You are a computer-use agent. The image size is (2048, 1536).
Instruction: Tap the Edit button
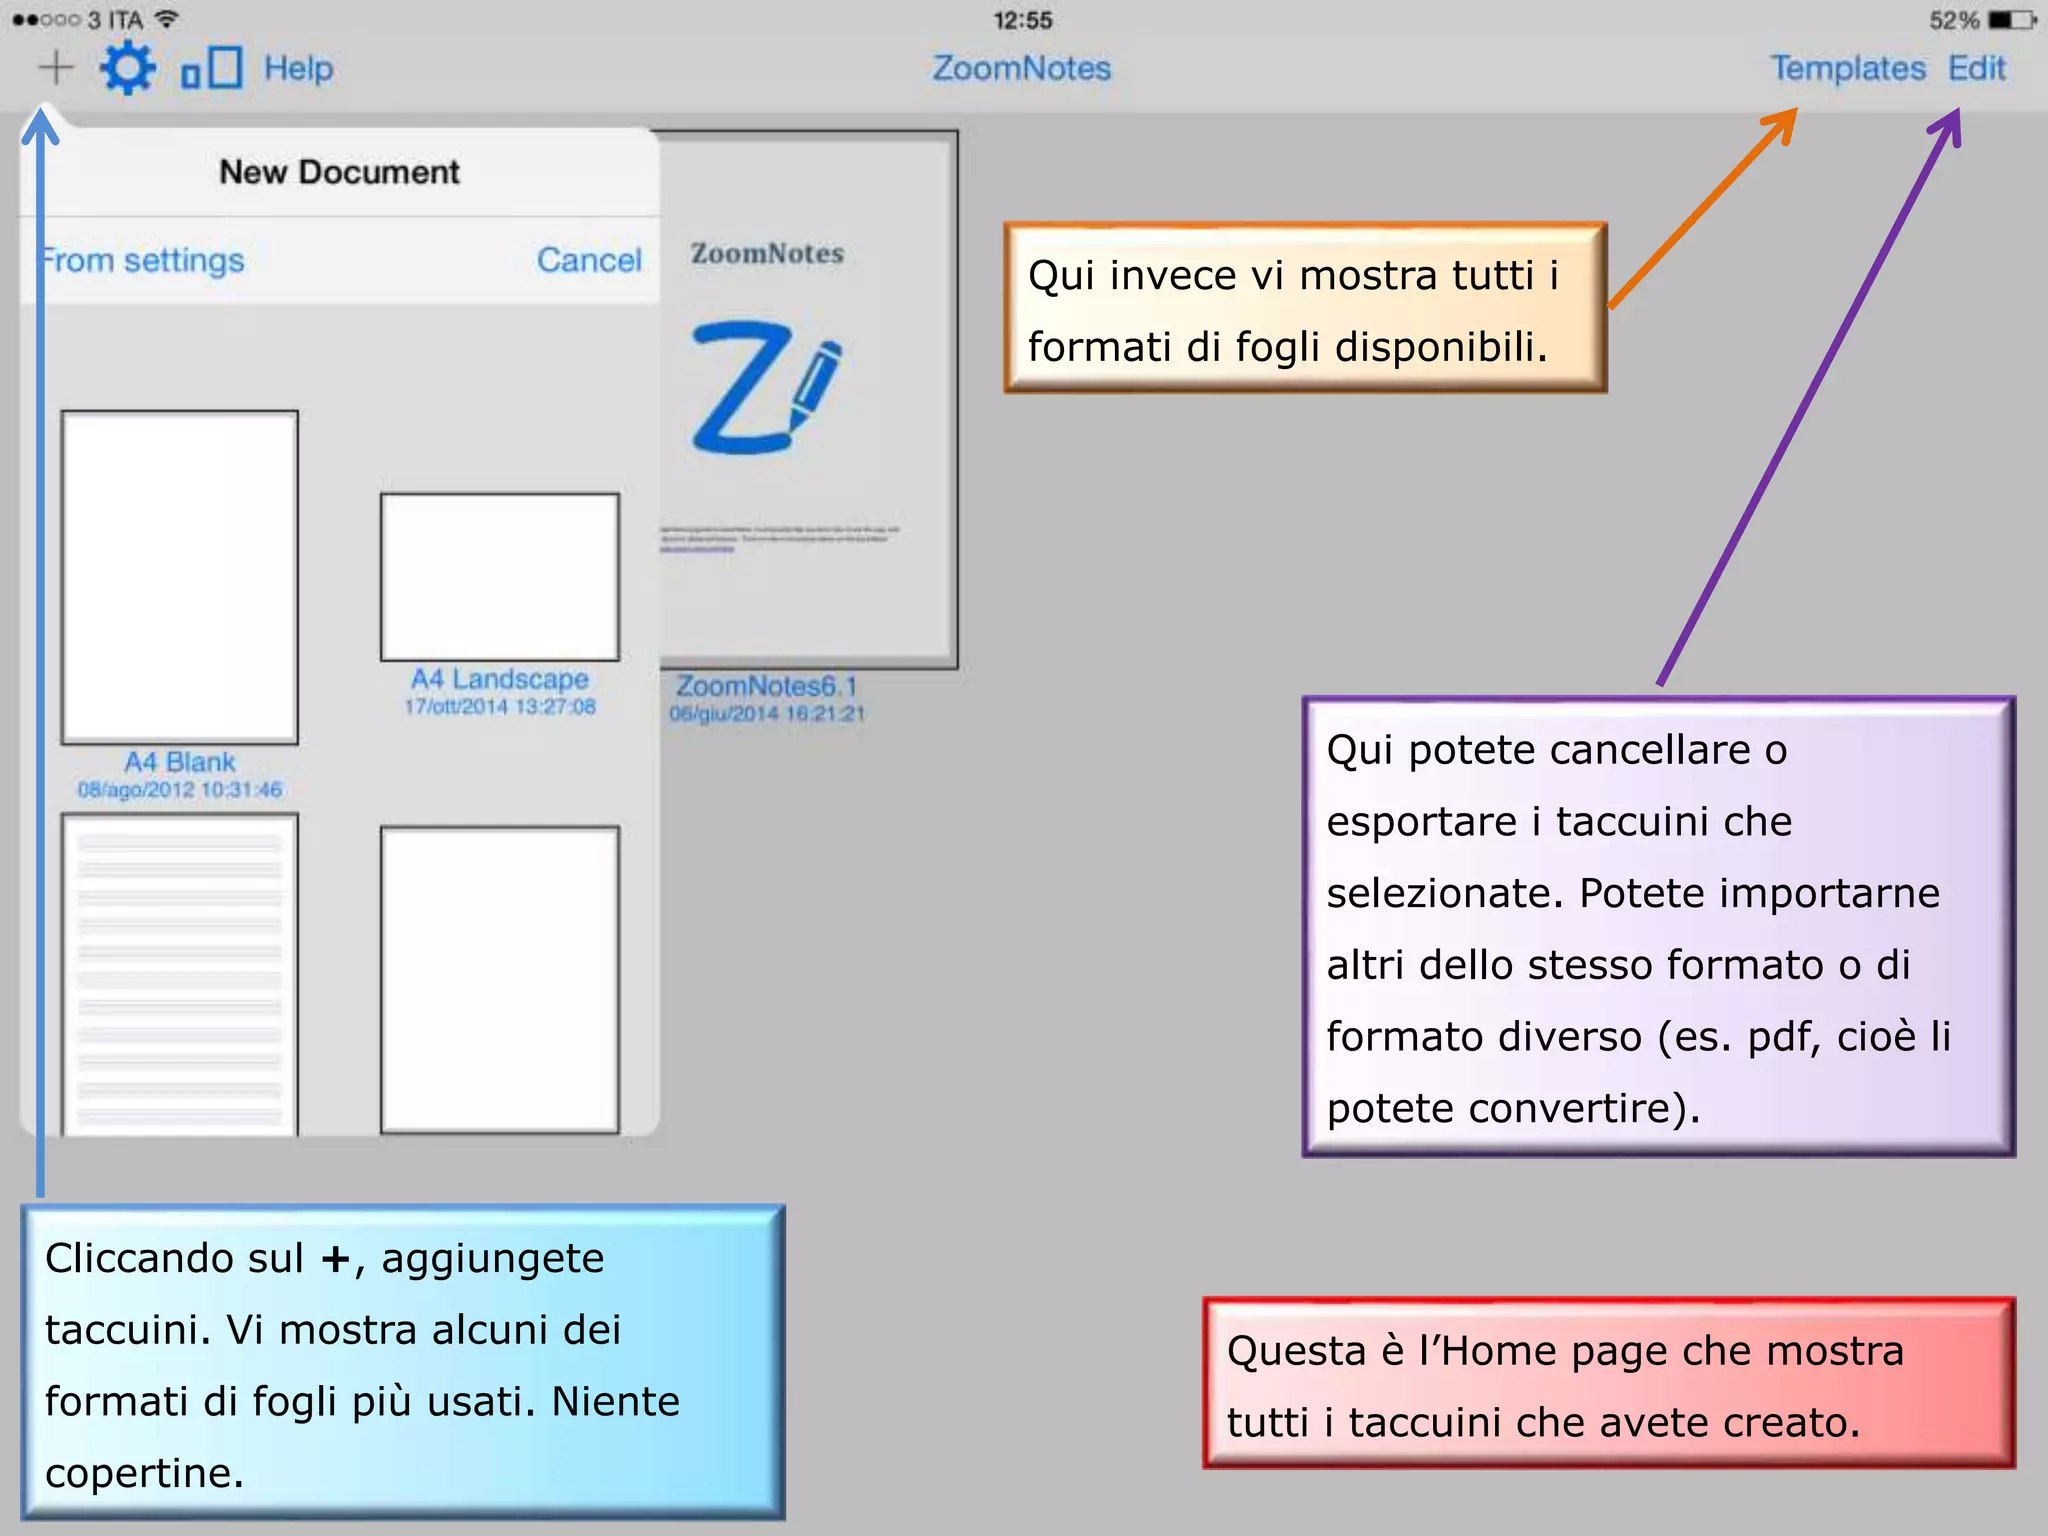point(1976,68)
